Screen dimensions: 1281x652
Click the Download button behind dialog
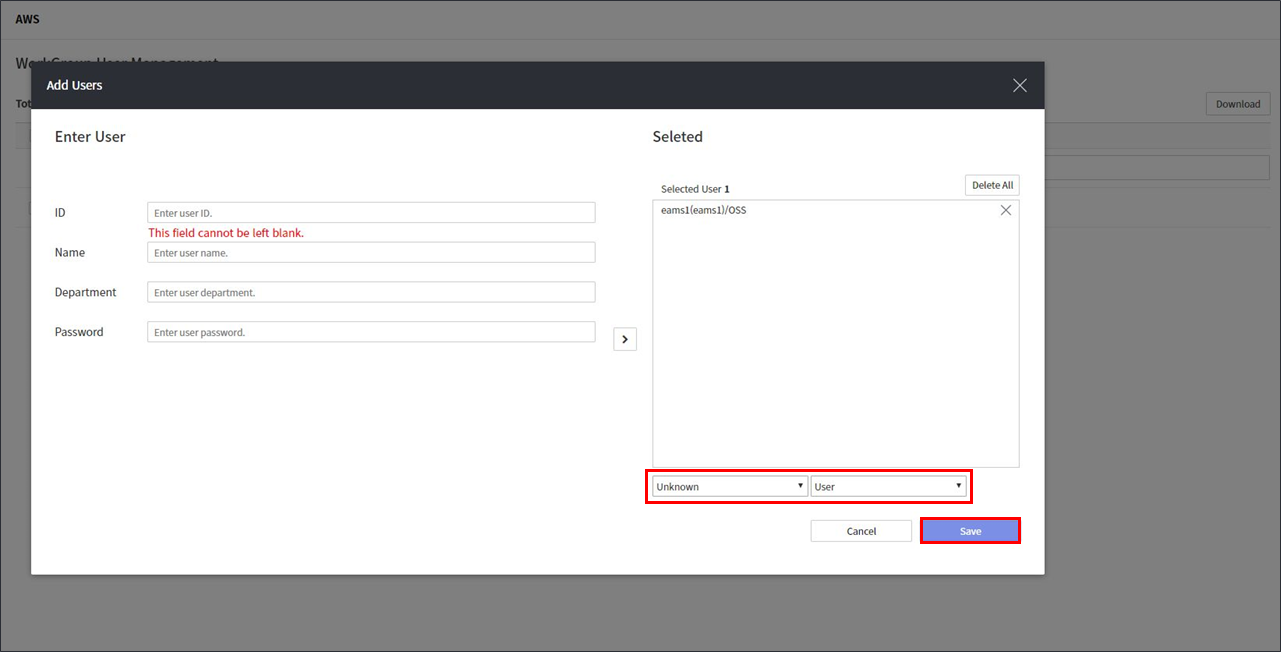1238,104
